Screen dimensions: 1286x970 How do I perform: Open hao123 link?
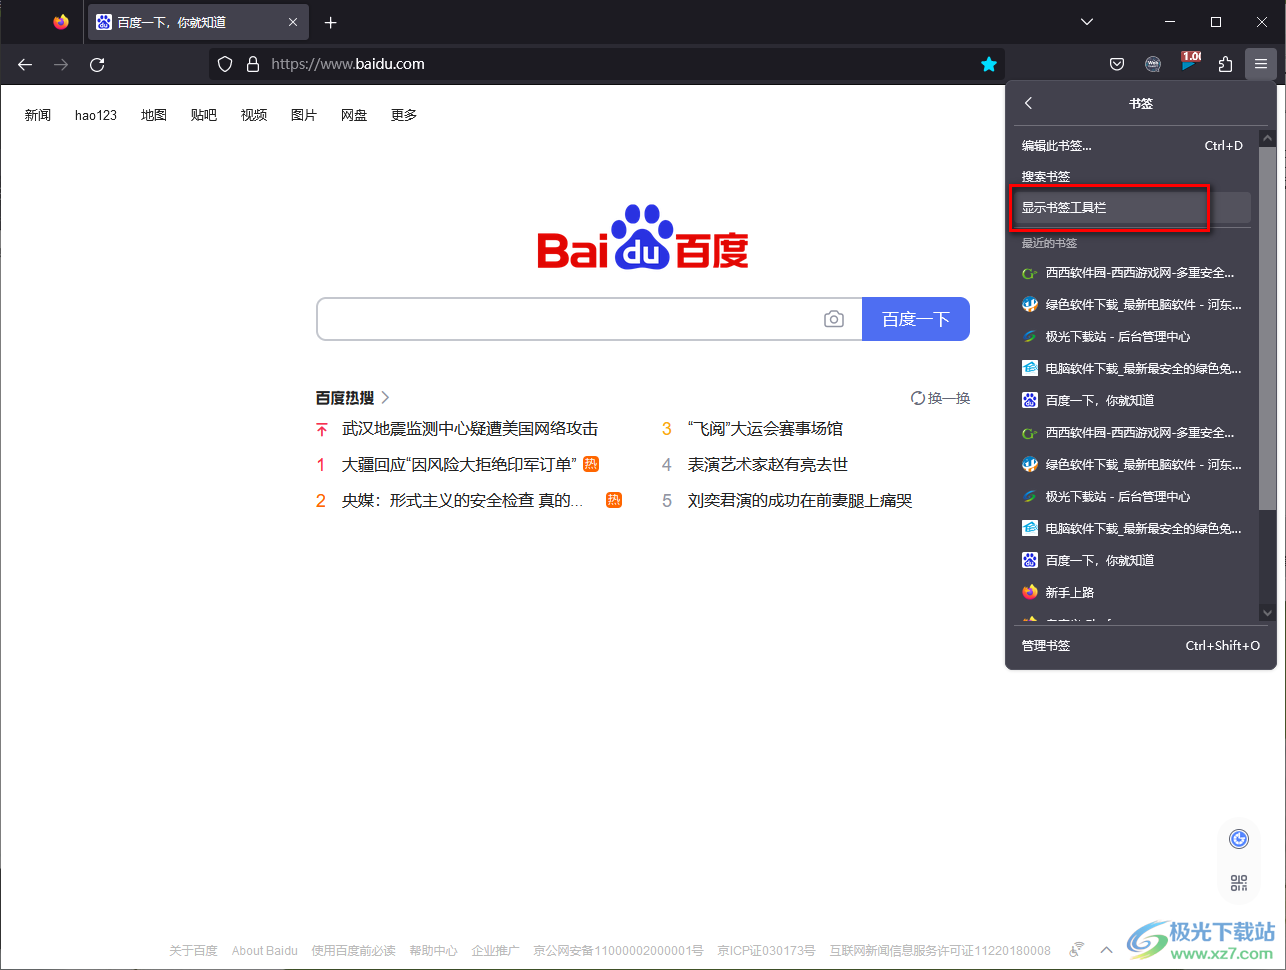coord(96,115)
